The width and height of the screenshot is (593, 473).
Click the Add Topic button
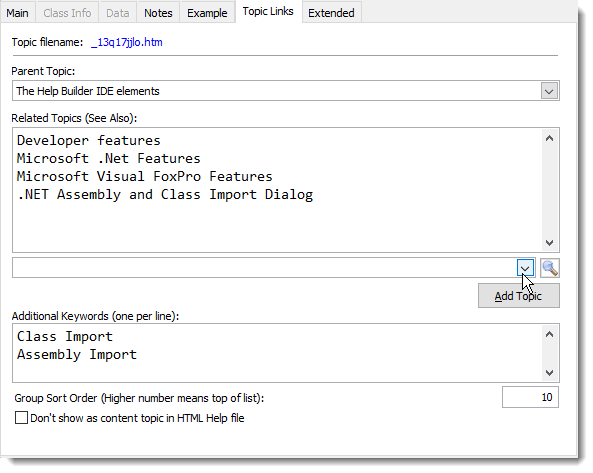point(518,296)
